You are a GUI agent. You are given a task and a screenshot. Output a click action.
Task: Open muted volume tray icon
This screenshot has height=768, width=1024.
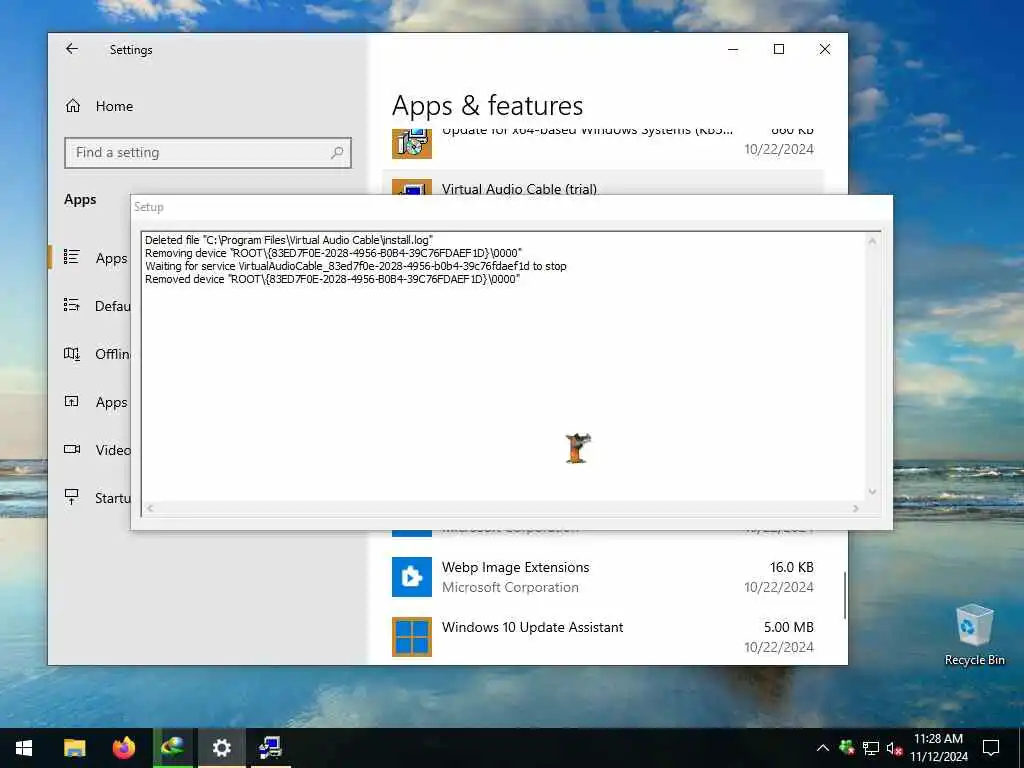[x=894, y=748]
